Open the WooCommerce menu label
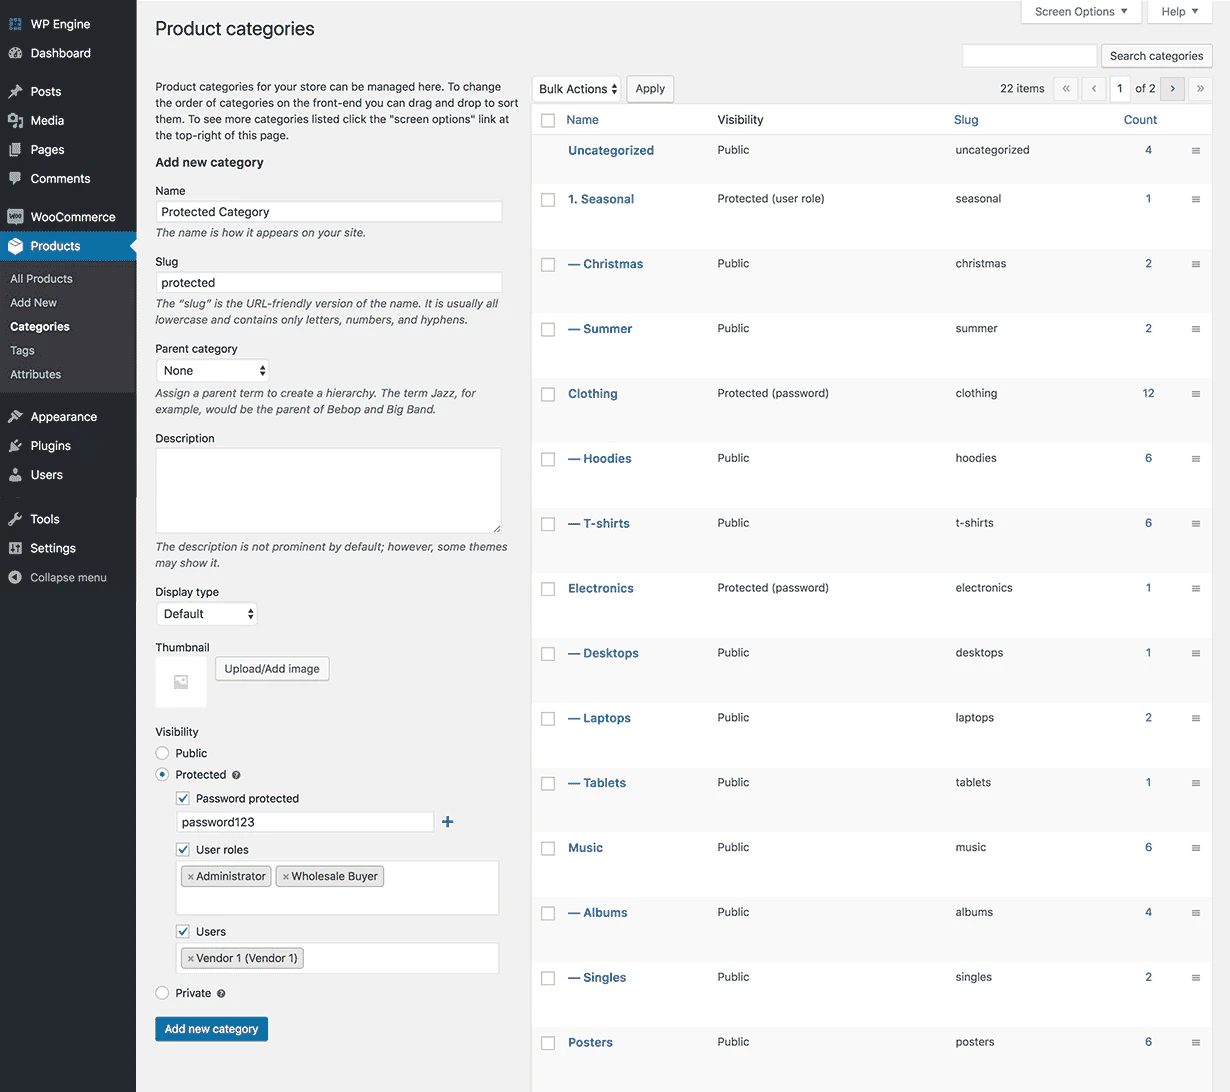 (x=73, y=217)
